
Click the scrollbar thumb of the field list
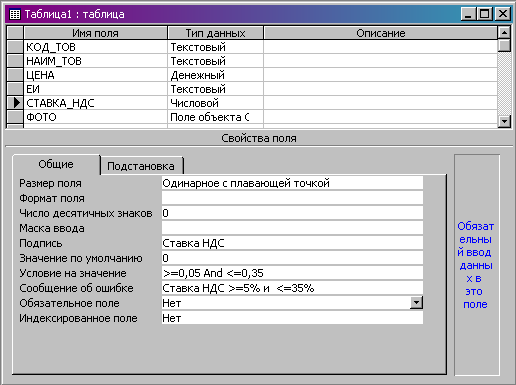(504, 45)
